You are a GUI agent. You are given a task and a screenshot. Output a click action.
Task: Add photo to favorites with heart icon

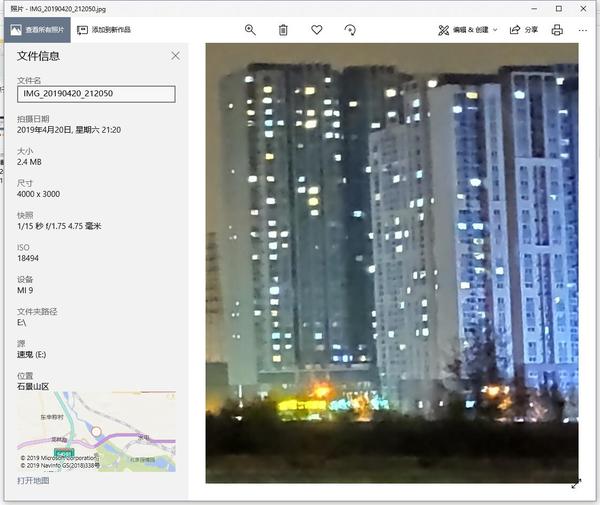coord(317,29)
